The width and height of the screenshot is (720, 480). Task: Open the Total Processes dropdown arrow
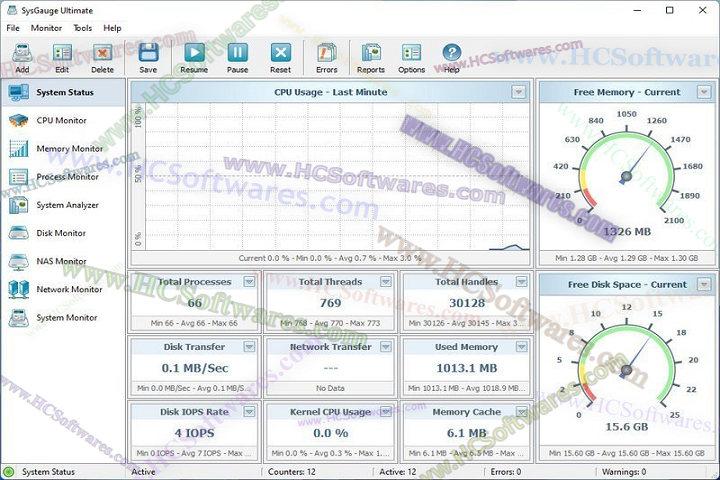[249, 282]
